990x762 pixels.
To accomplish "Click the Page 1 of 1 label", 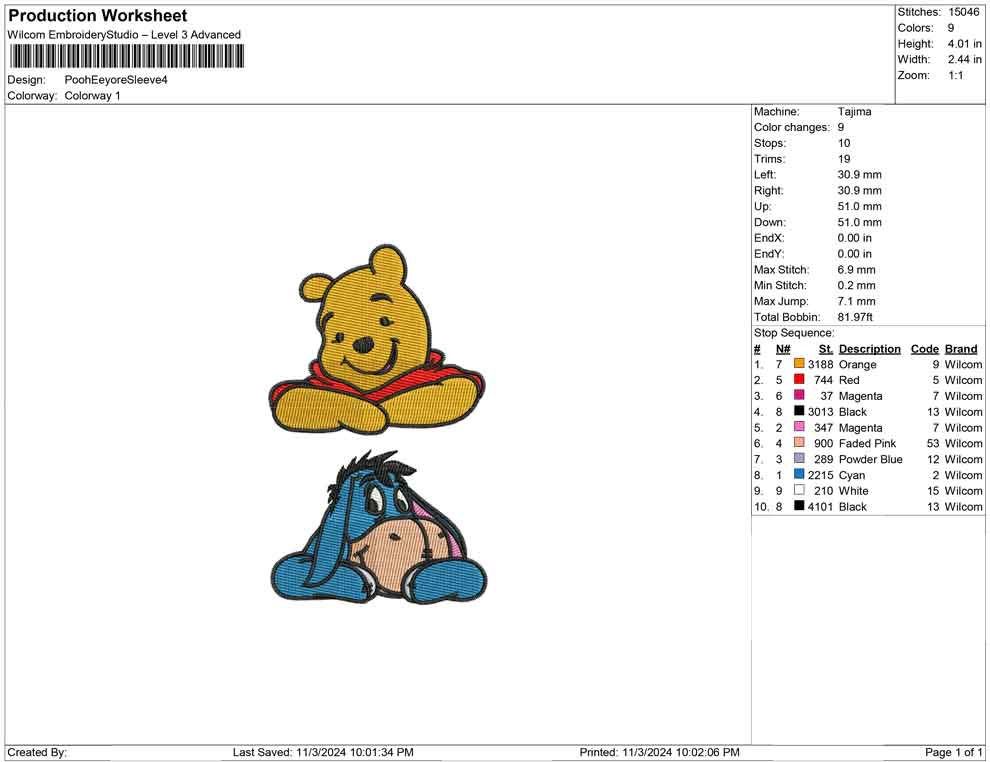I will pyautogui.click(x=953, y=752).
